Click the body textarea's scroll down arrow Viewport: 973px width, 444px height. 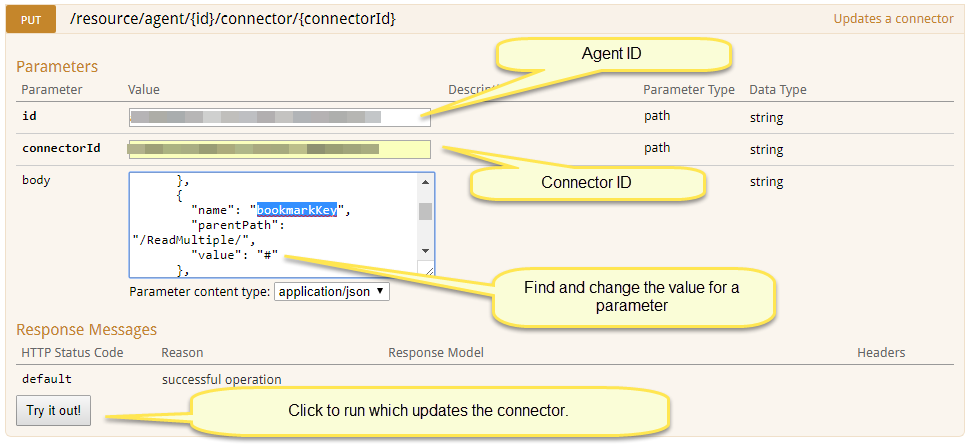(425, 250)
